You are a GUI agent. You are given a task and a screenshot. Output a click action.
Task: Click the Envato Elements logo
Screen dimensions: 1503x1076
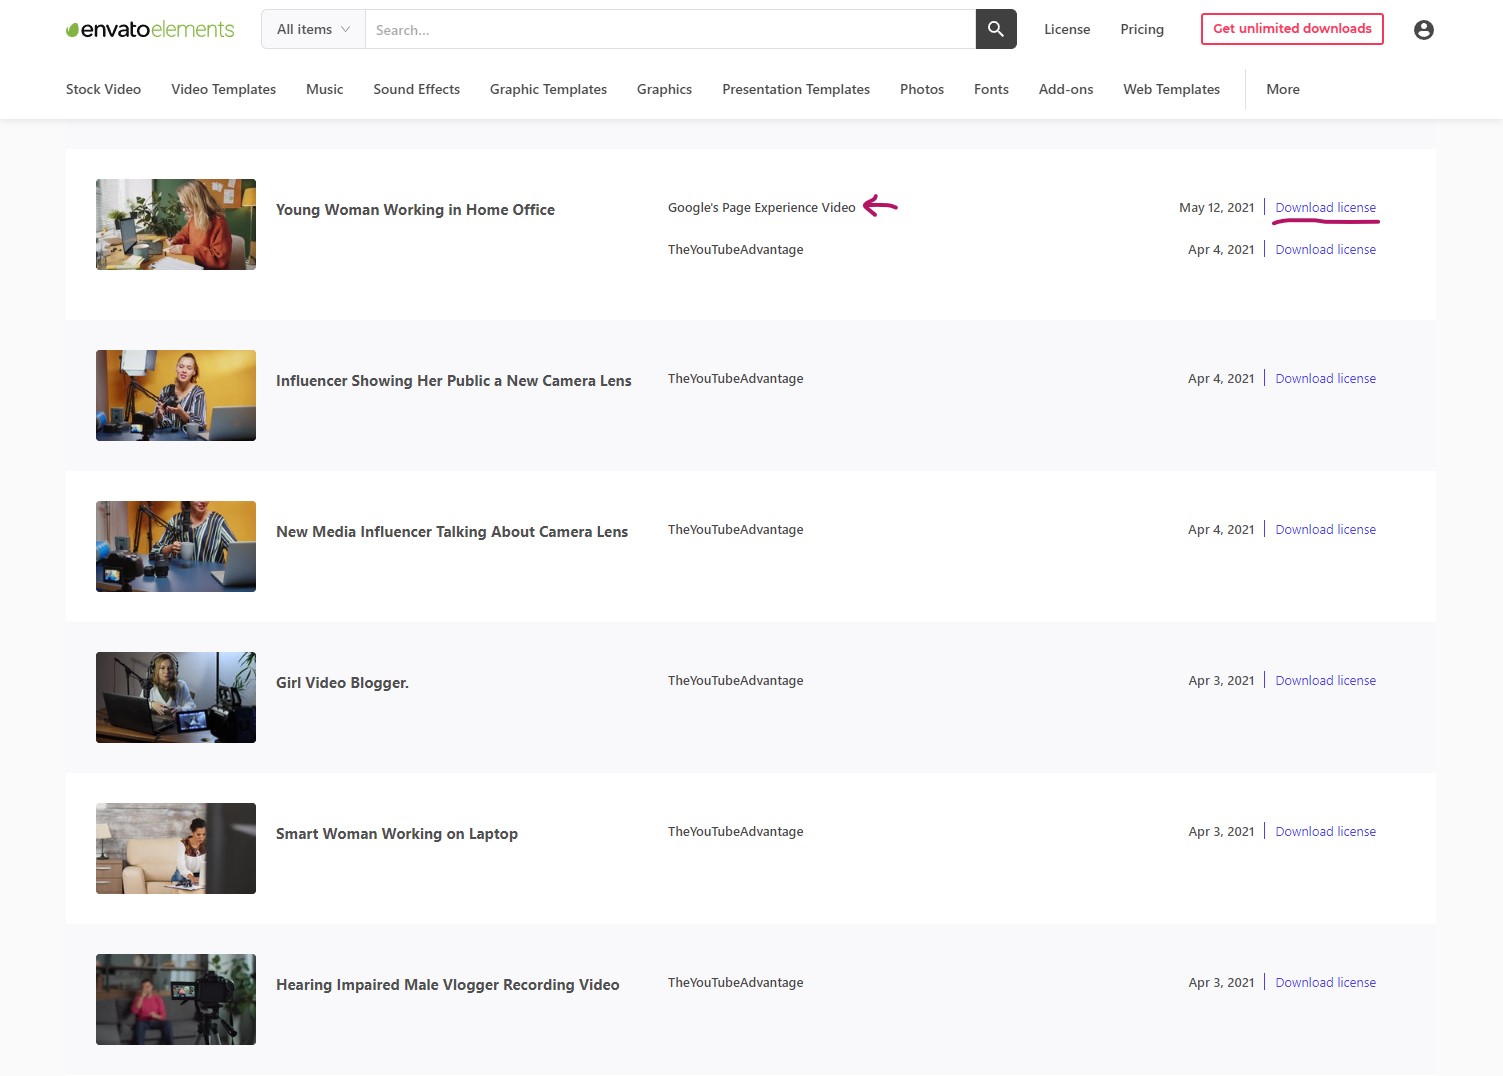150,30
